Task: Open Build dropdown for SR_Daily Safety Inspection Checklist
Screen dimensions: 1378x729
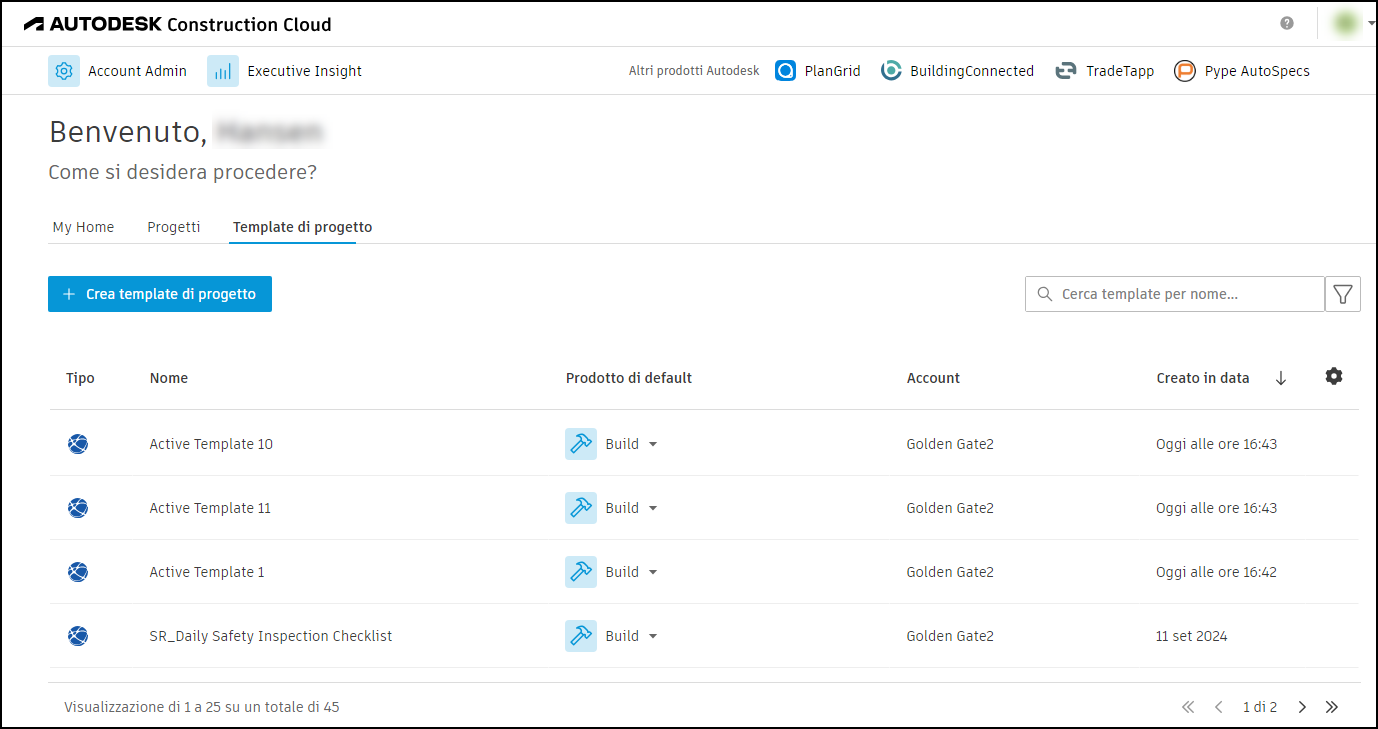Action: [653, 636]
